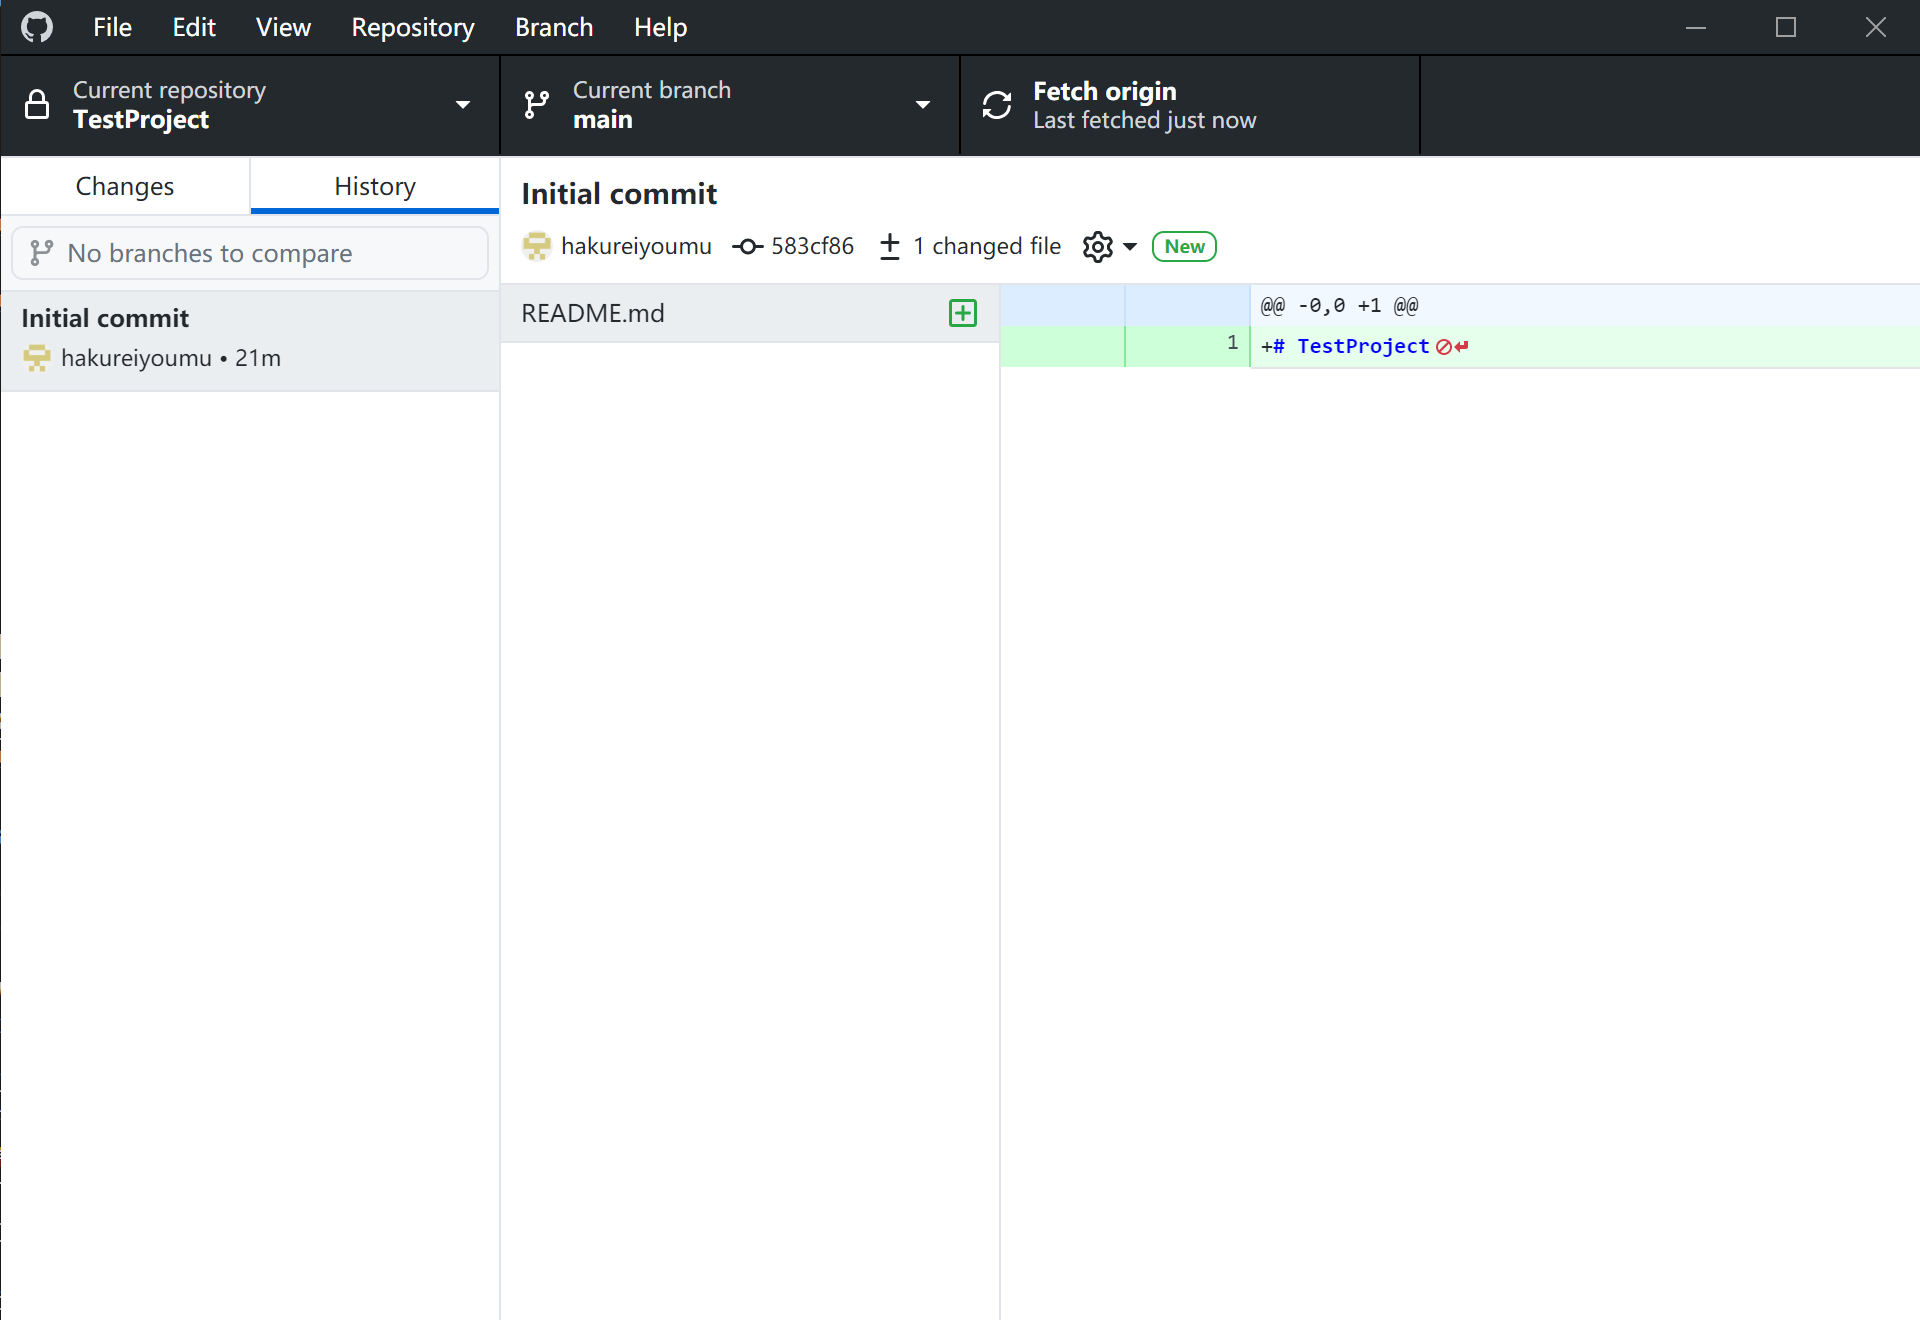Click the branch icon beside Current branch
Image resolution: width=1920 pixels, height=1320 pixels.
point(537,105)
